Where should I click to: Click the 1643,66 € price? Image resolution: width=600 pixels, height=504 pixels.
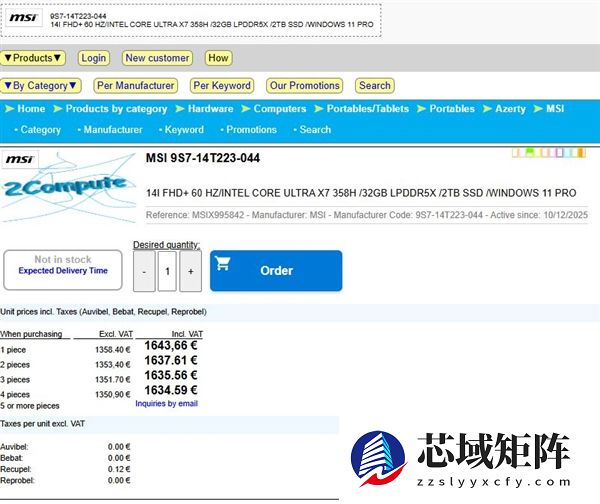point(171,346)
